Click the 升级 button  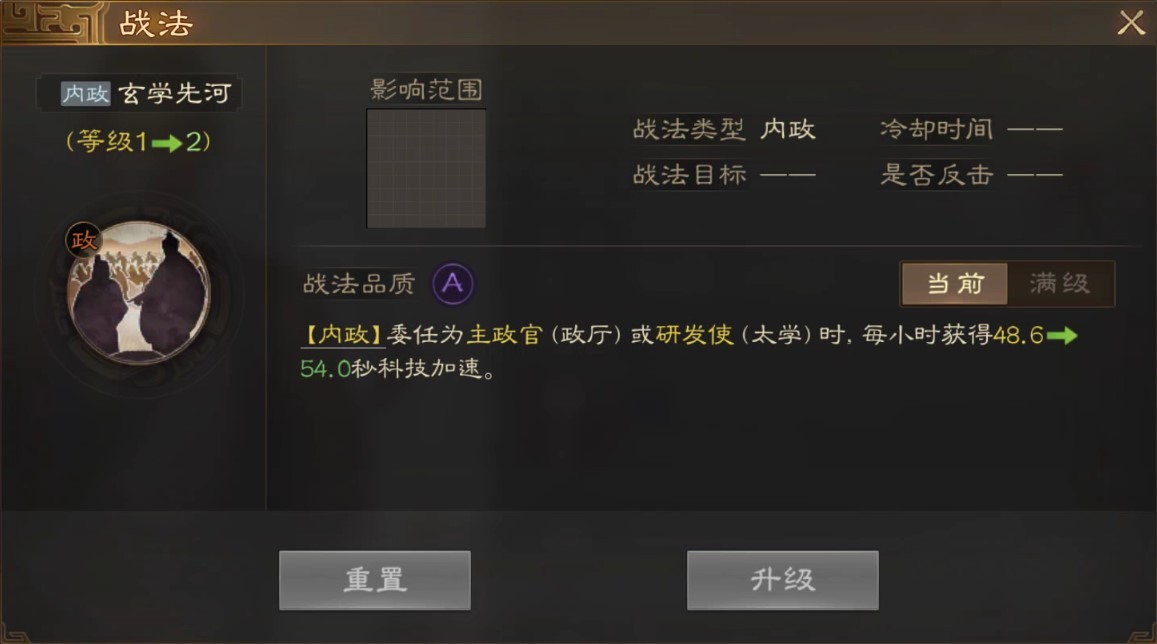click(x=783, y=580)
